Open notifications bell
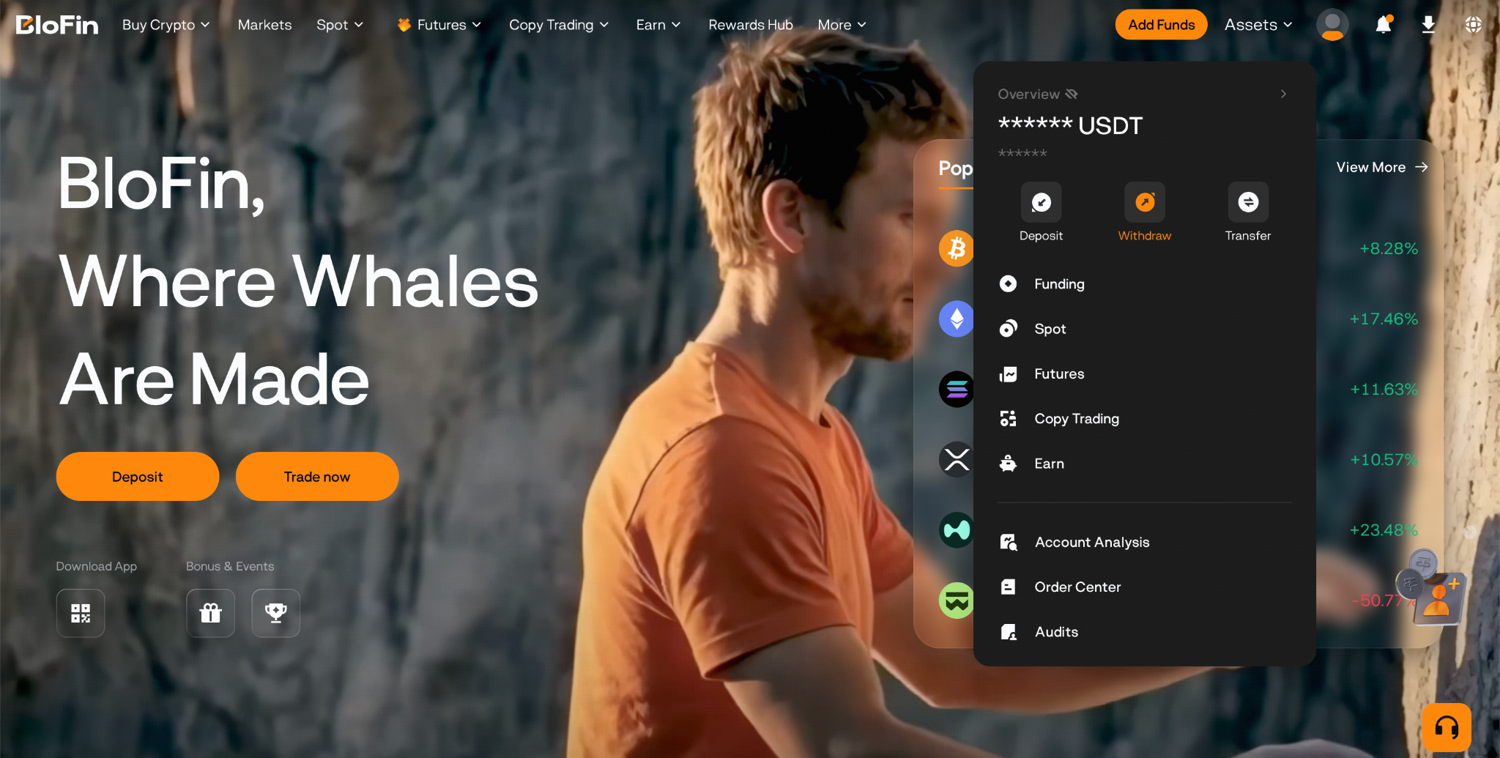The image size is (1500, 758). click(x=1383, y=24)
